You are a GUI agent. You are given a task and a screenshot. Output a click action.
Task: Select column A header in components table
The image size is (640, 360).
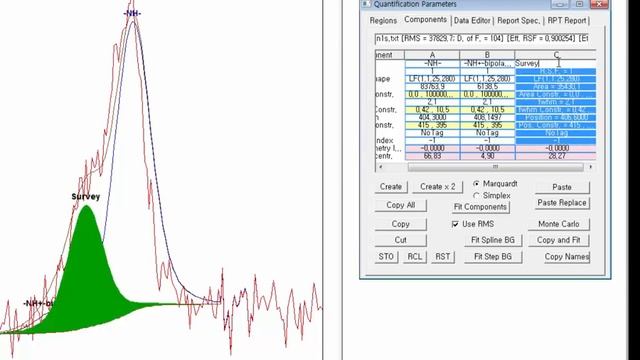tap(432, 55)
